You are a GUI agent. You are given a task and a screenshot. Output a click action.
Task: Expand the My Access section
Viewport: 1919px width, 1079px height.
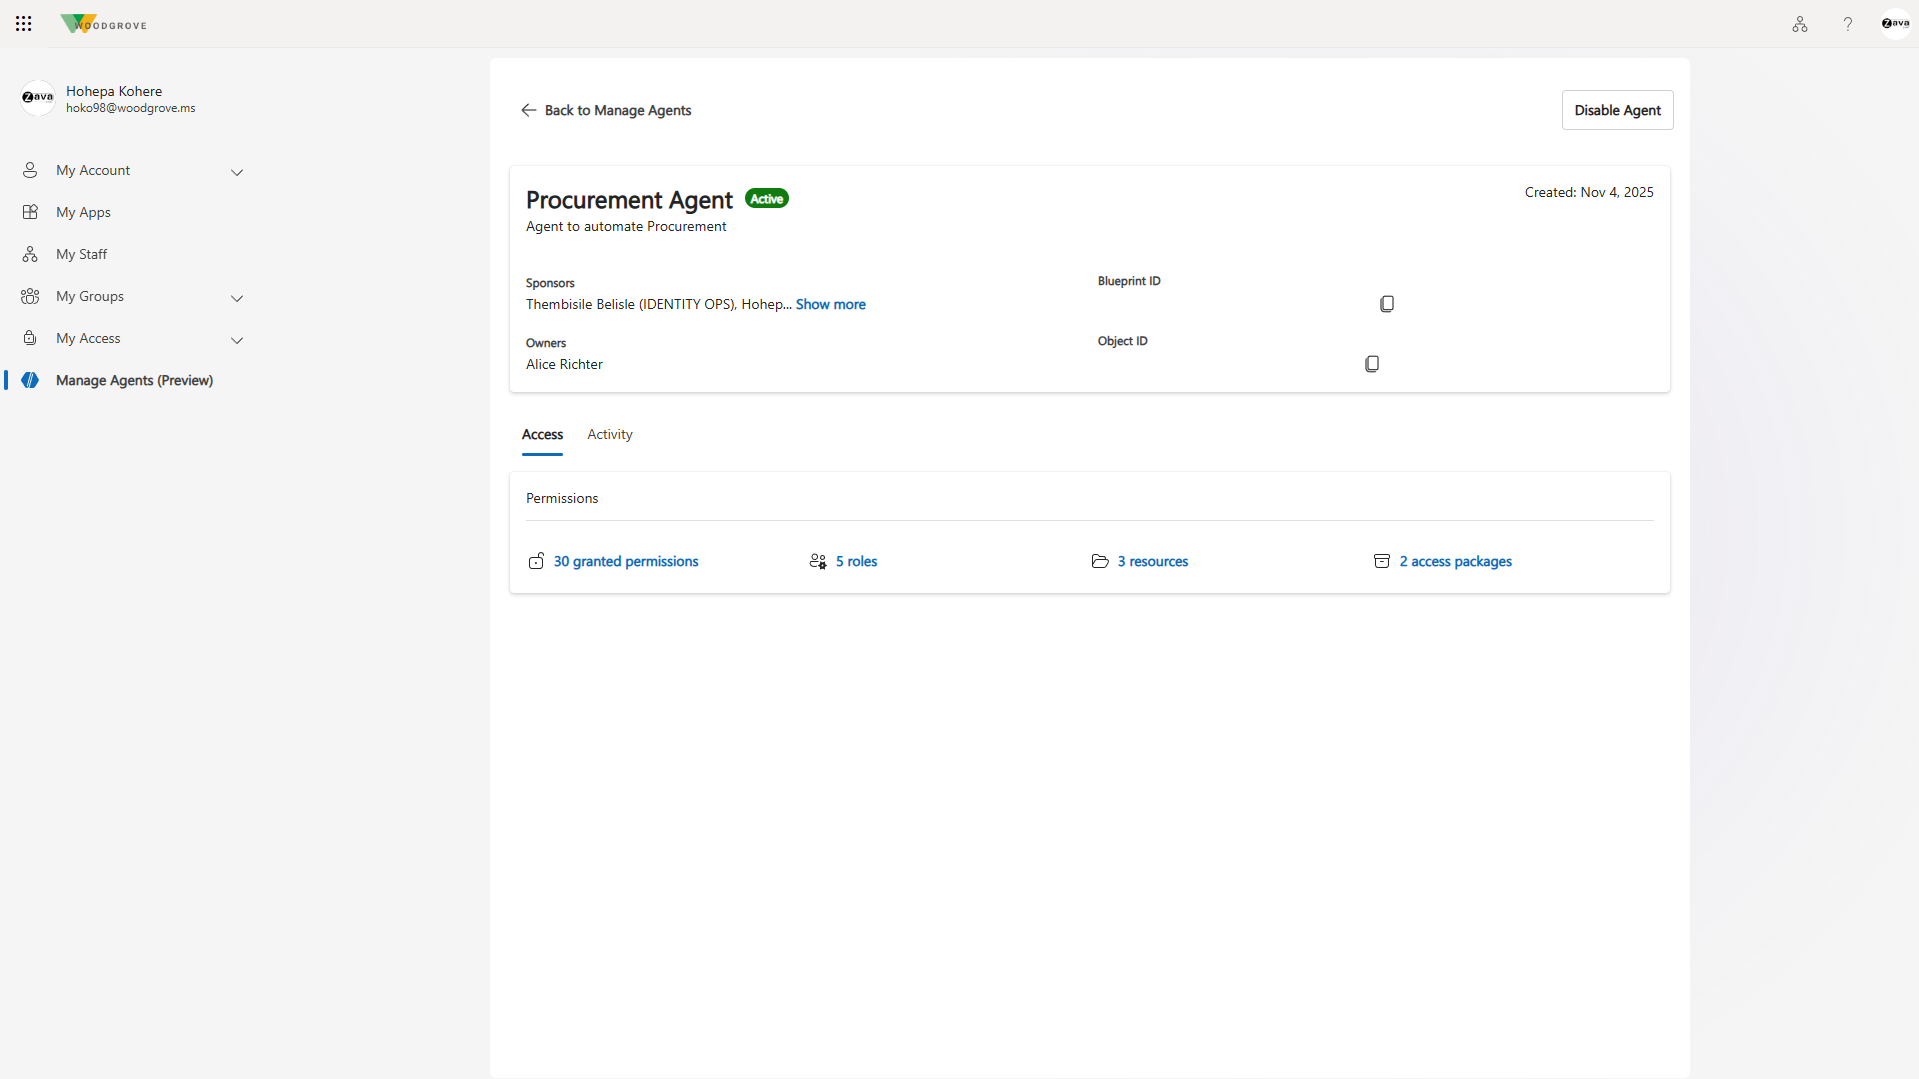[237, 340]
